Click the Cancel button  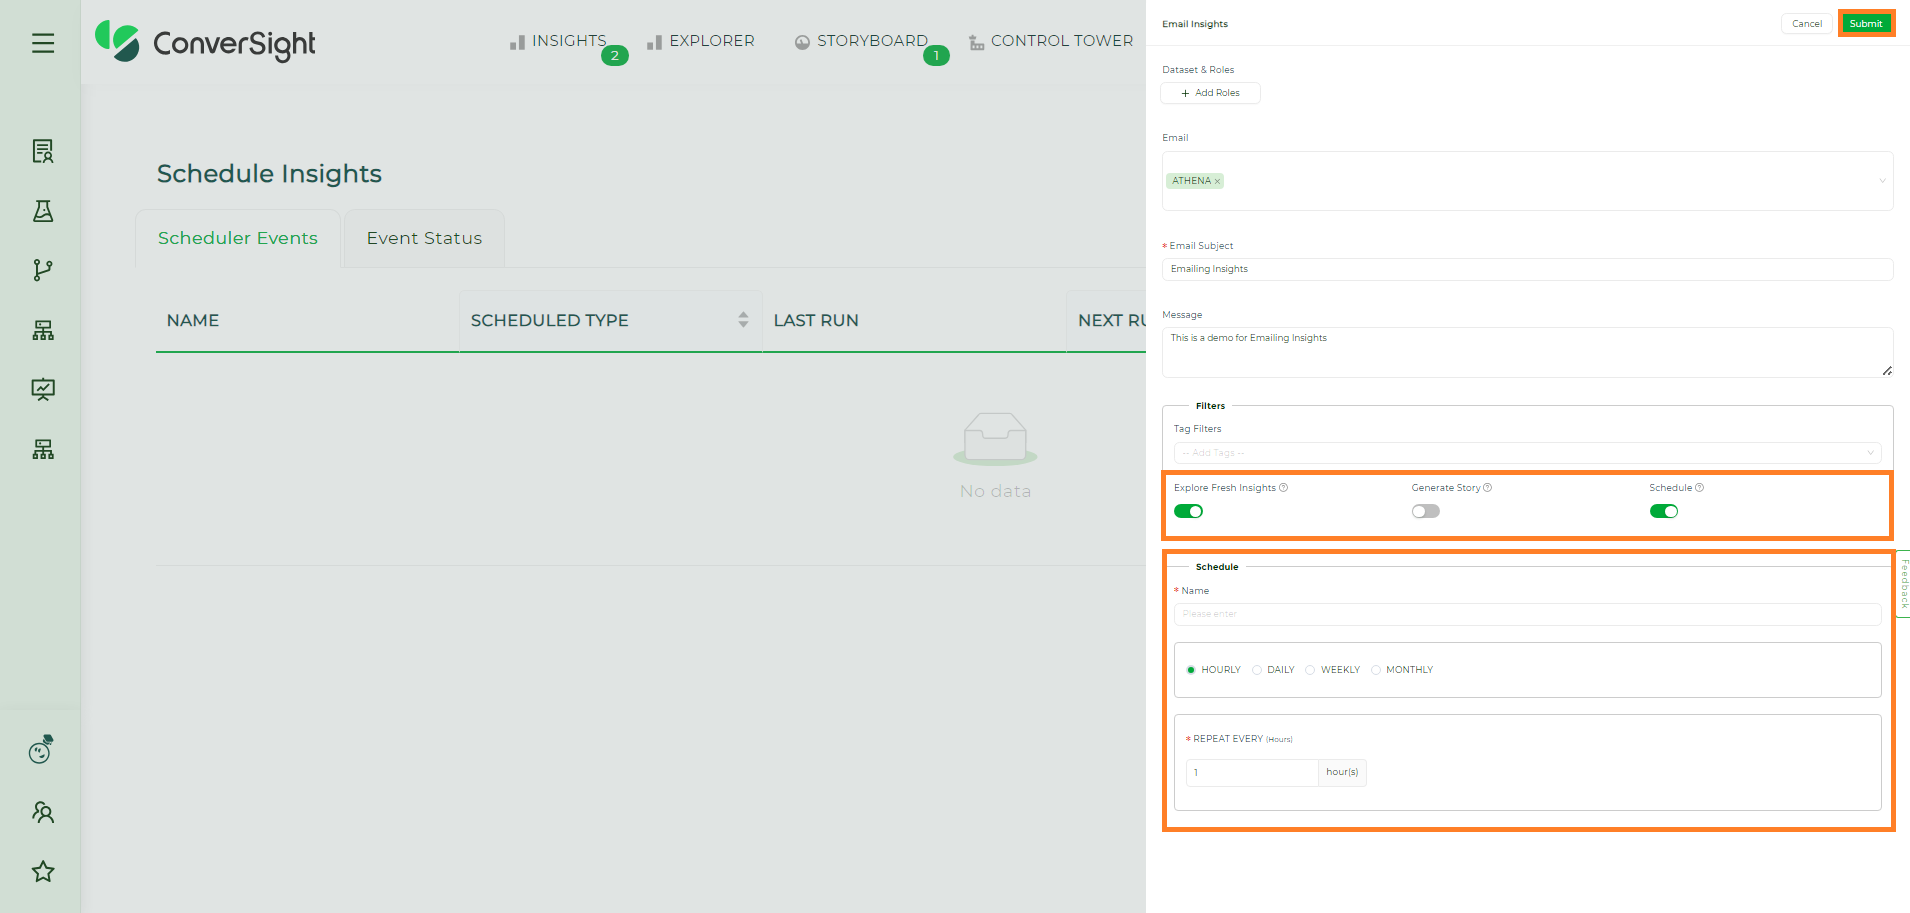coord(1807,23)
